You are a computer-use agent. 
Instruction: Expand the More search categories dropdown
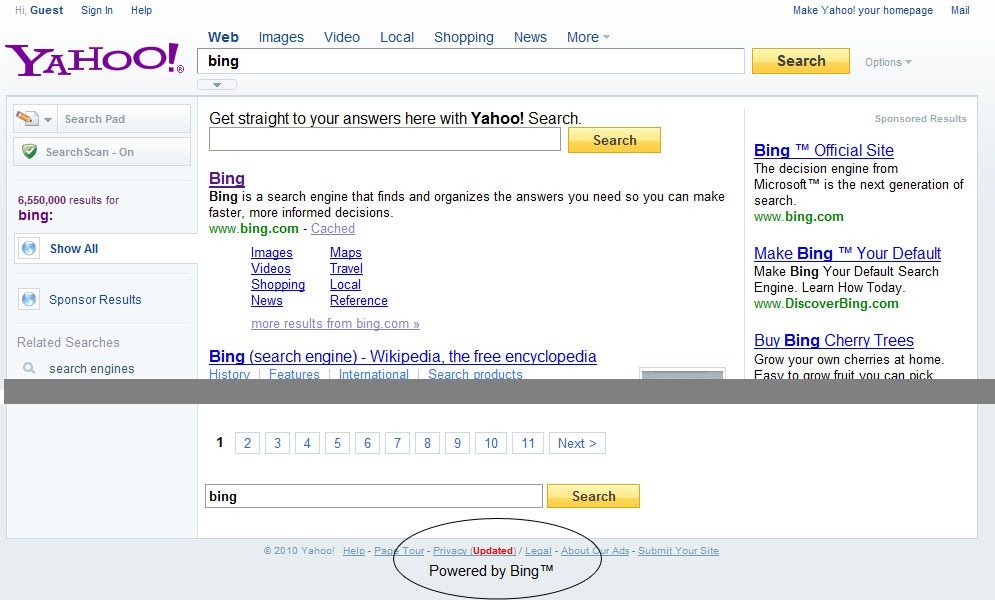point(588,37)
